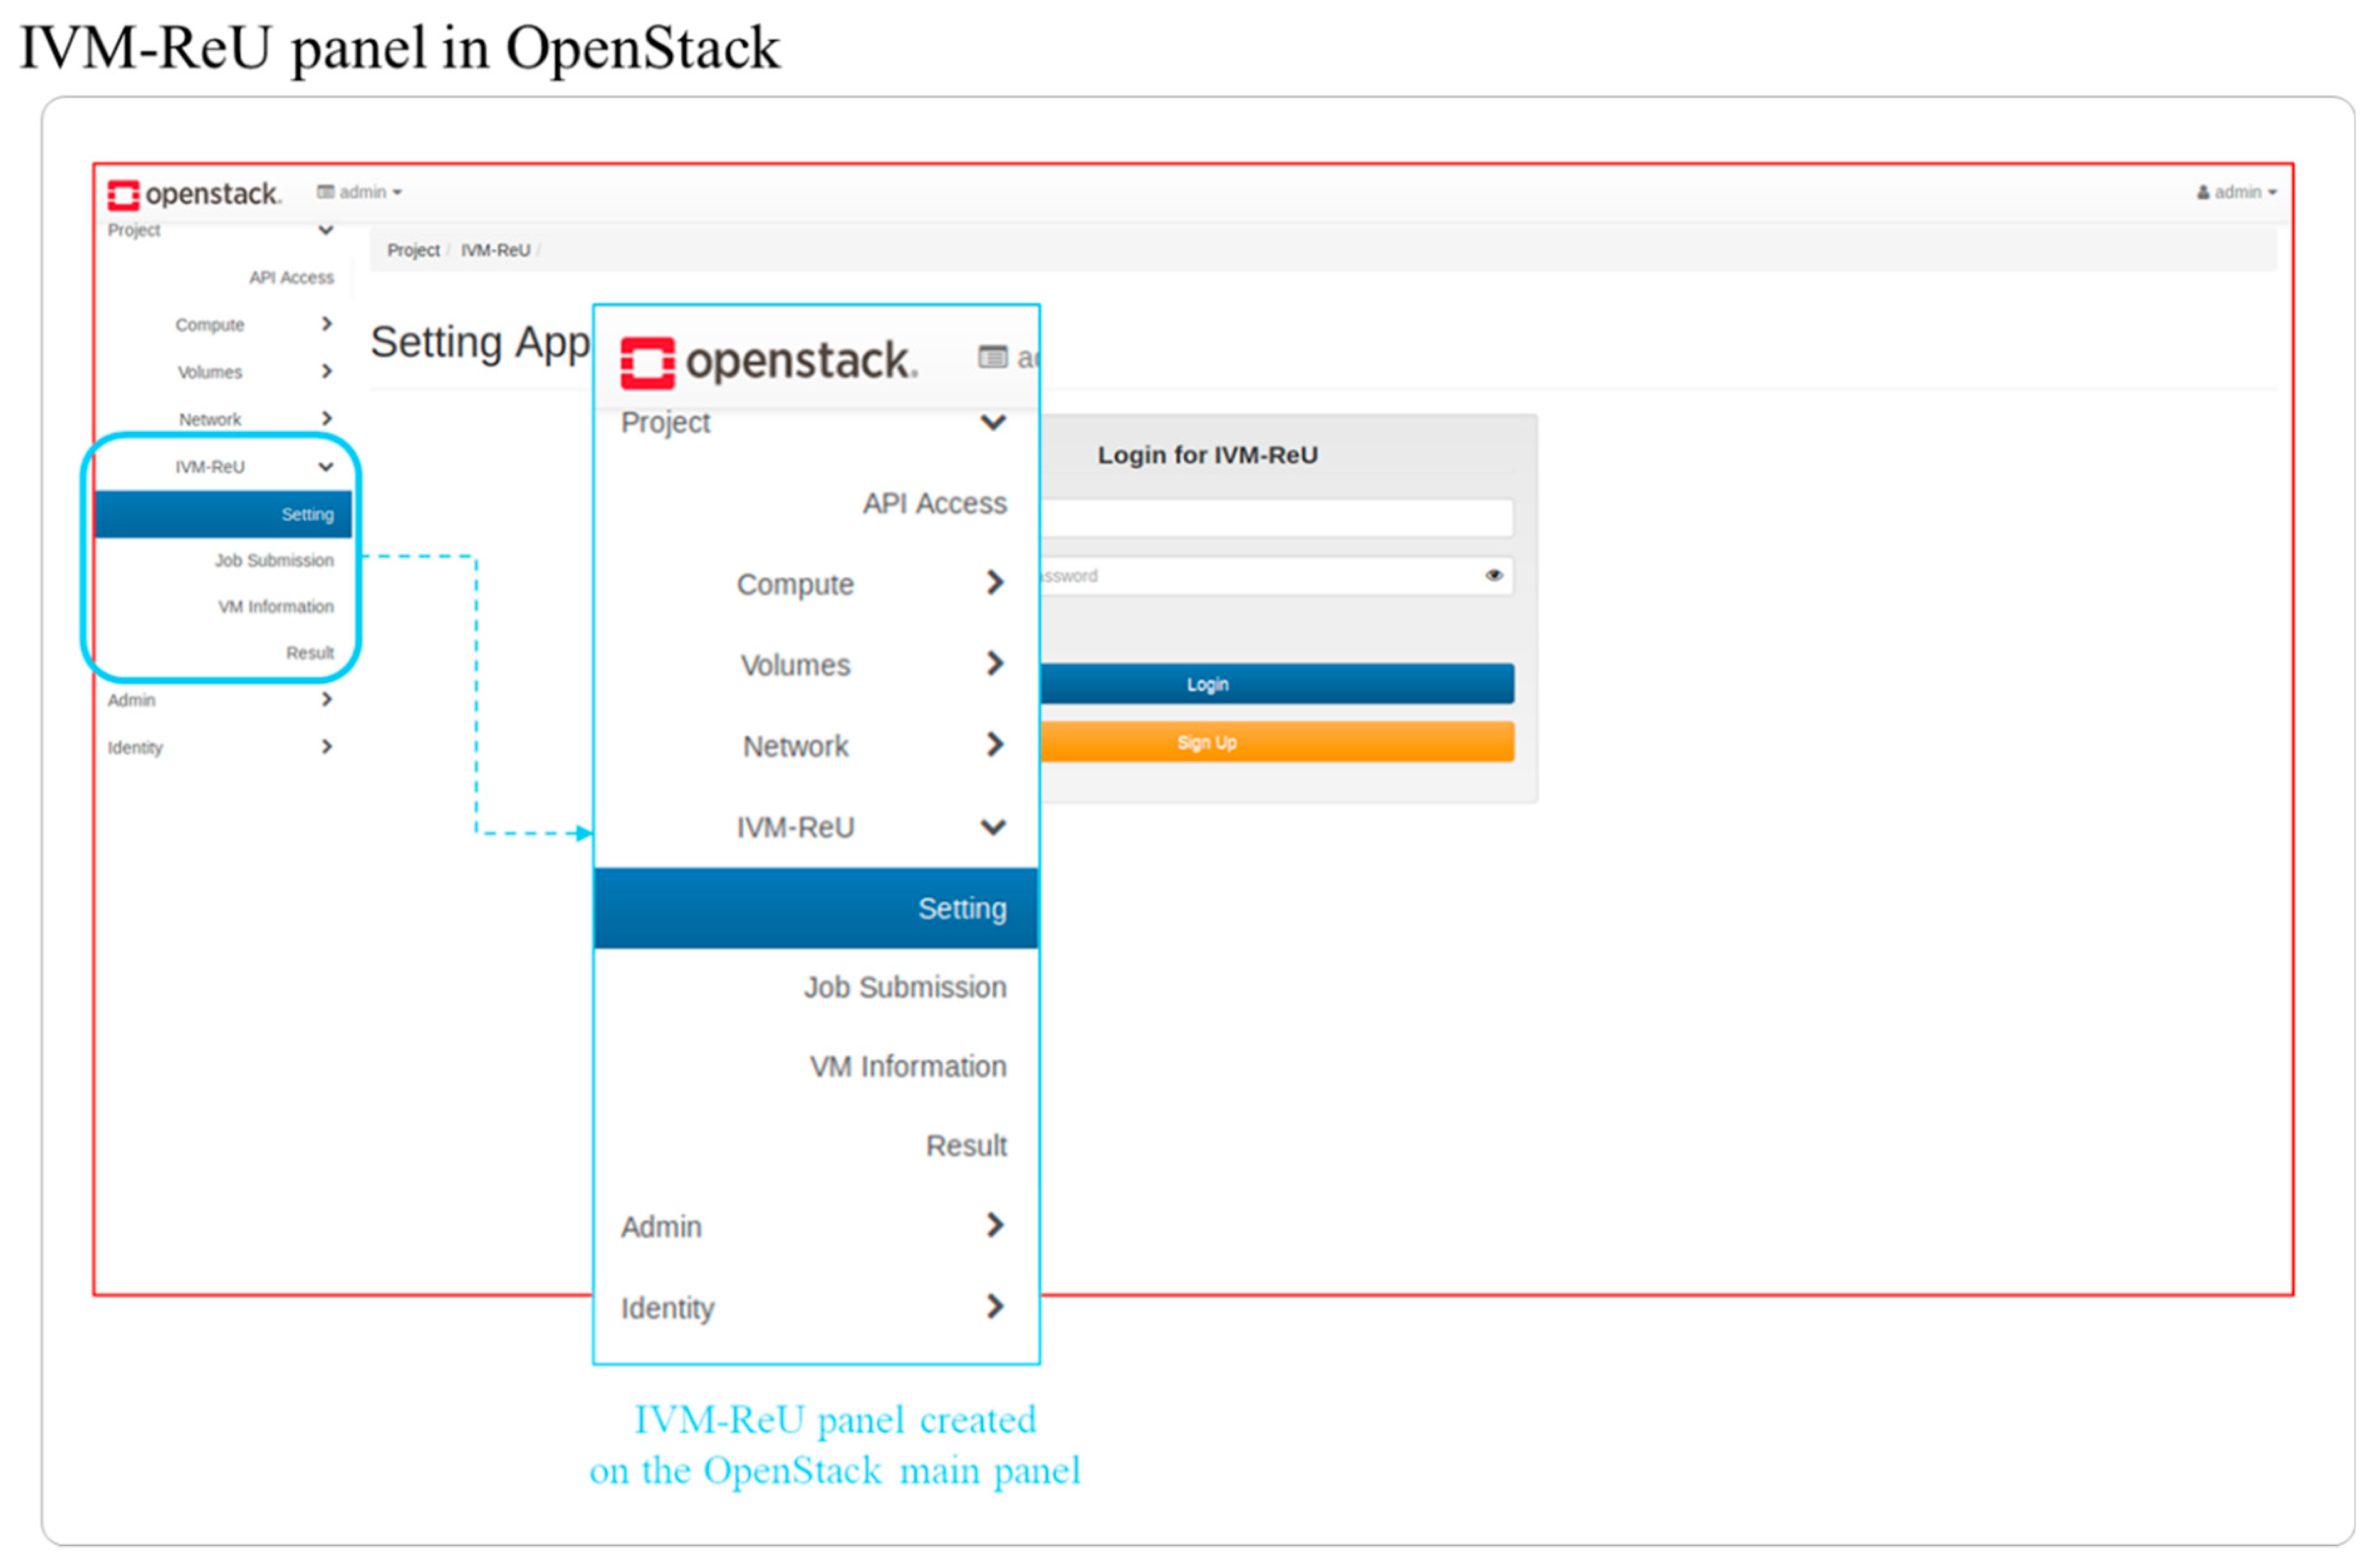
Task: Open API Access in the small sidebar
Action: coord(291,278)
